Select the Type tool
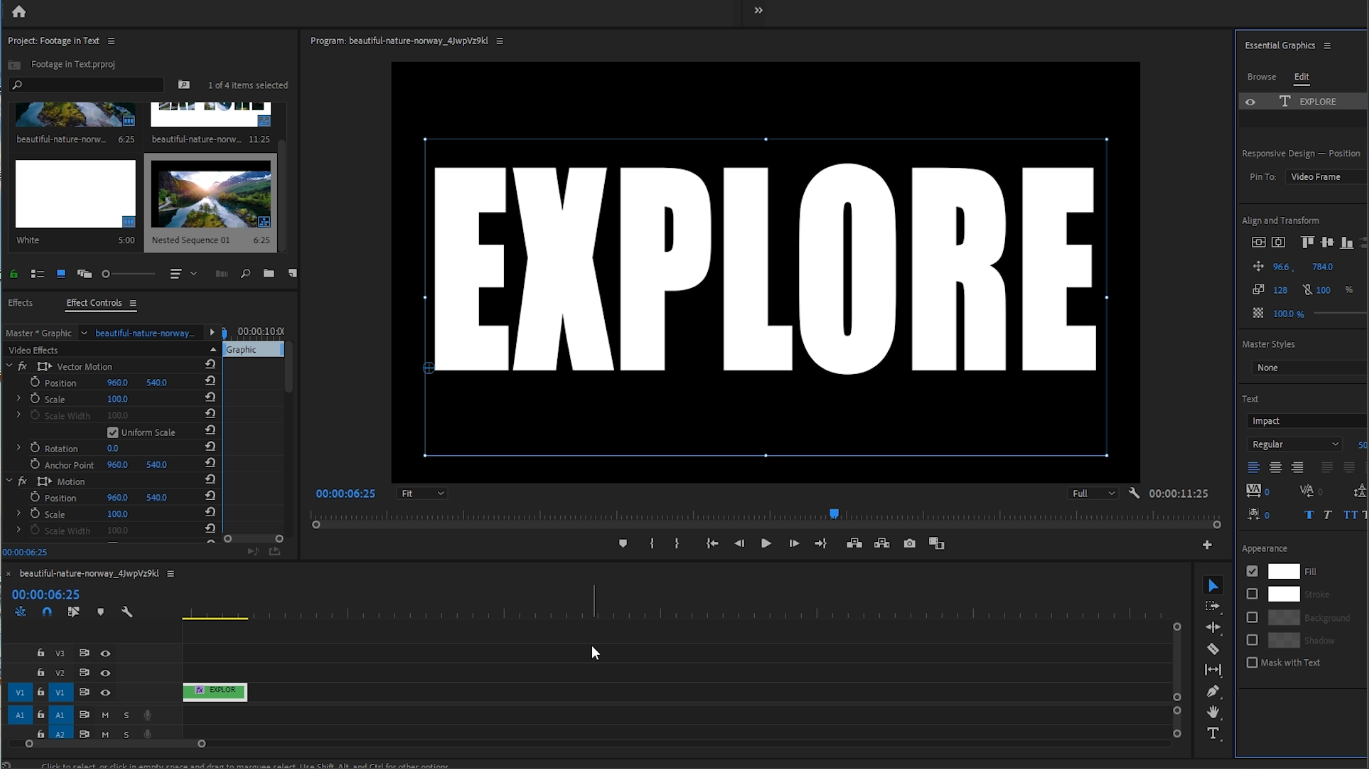 [1213, 734]
